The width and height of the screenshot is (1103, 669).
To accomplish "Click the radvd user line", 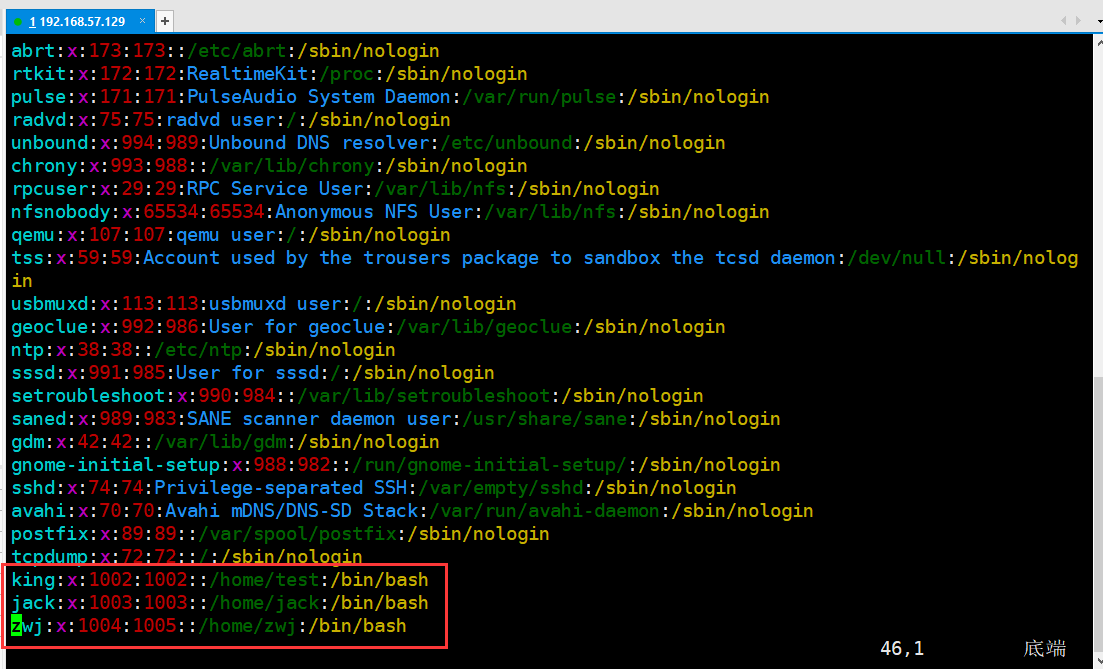I will (231, 120).
